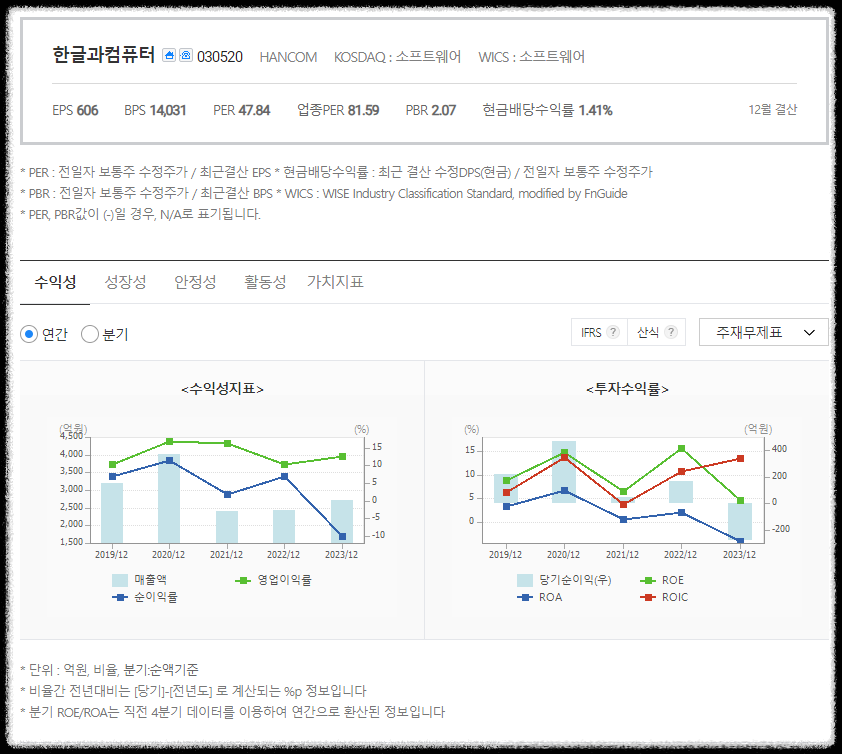This screenshot has height=754, width=842.
Task: Click the 2020/12 매출액 bar in 수익성지표
Action: click(169, 498)
